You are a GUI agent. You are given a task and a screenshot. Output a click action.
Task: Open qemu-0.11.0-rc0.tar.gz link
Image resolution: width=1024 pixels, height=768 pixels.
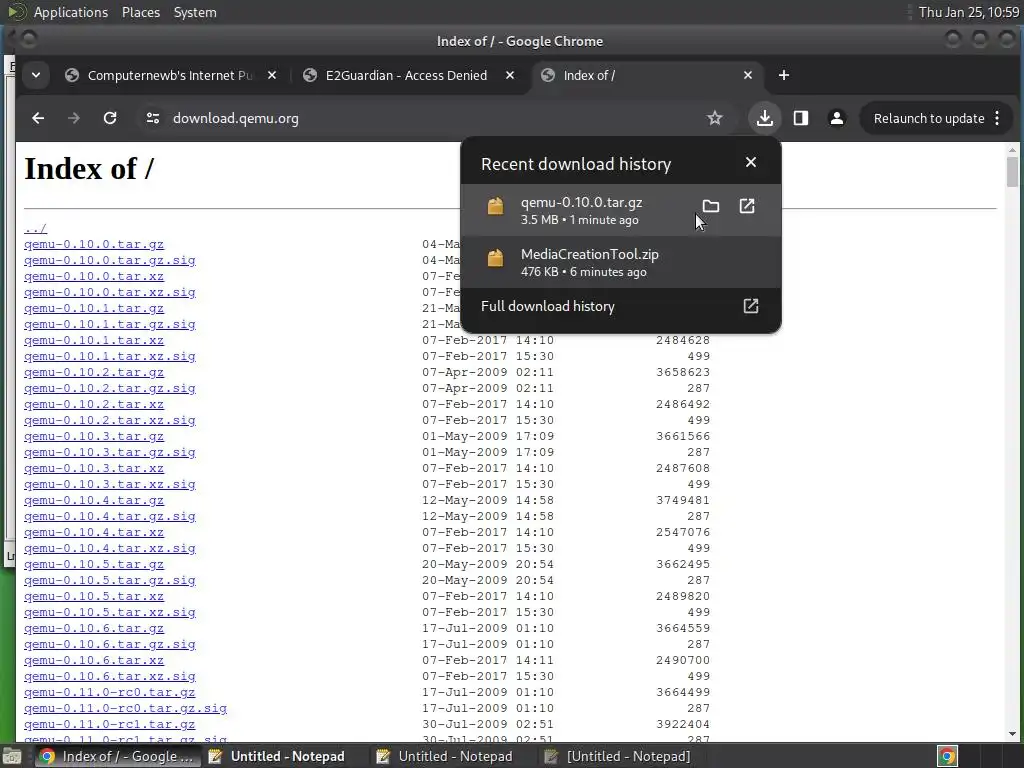coord(110,692)
